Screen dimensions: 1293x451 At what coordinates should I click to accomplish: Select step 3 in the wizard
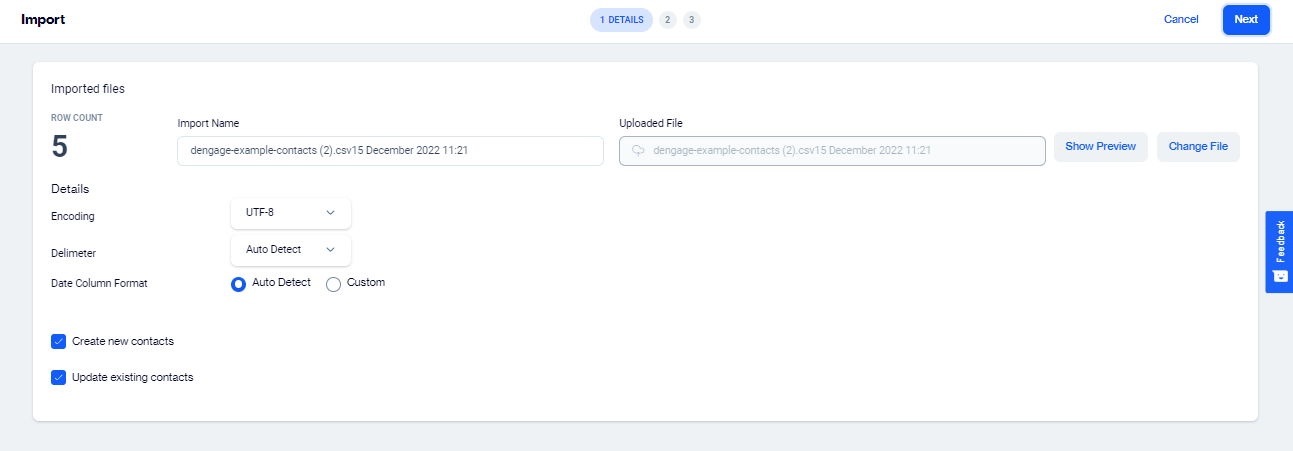tap(692, 20)
